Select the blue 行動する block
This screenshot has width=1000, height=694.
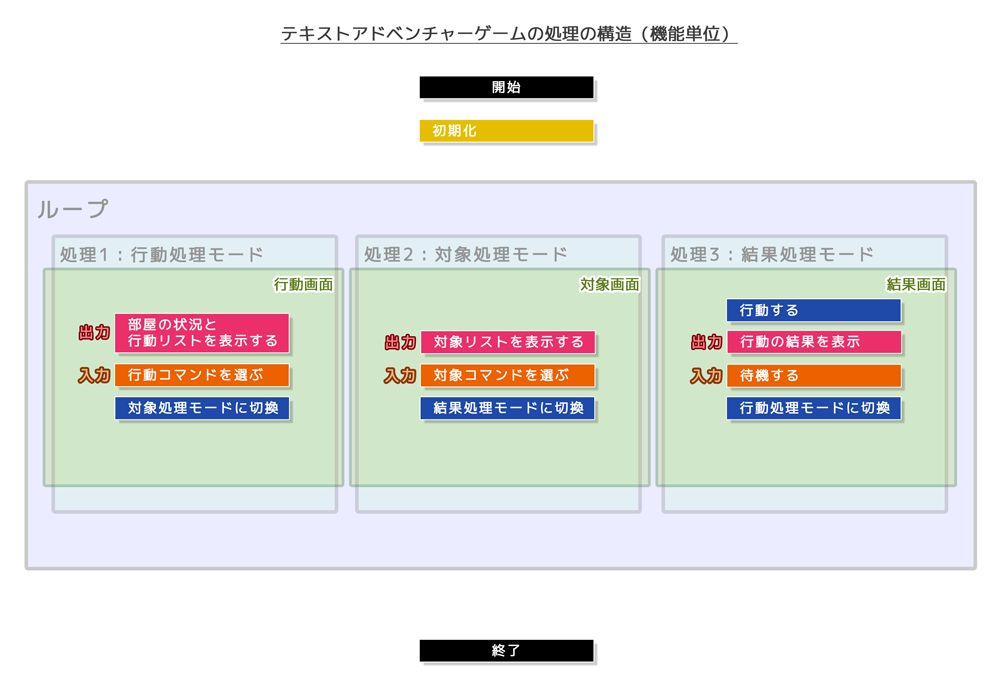[x=814, y=310]
